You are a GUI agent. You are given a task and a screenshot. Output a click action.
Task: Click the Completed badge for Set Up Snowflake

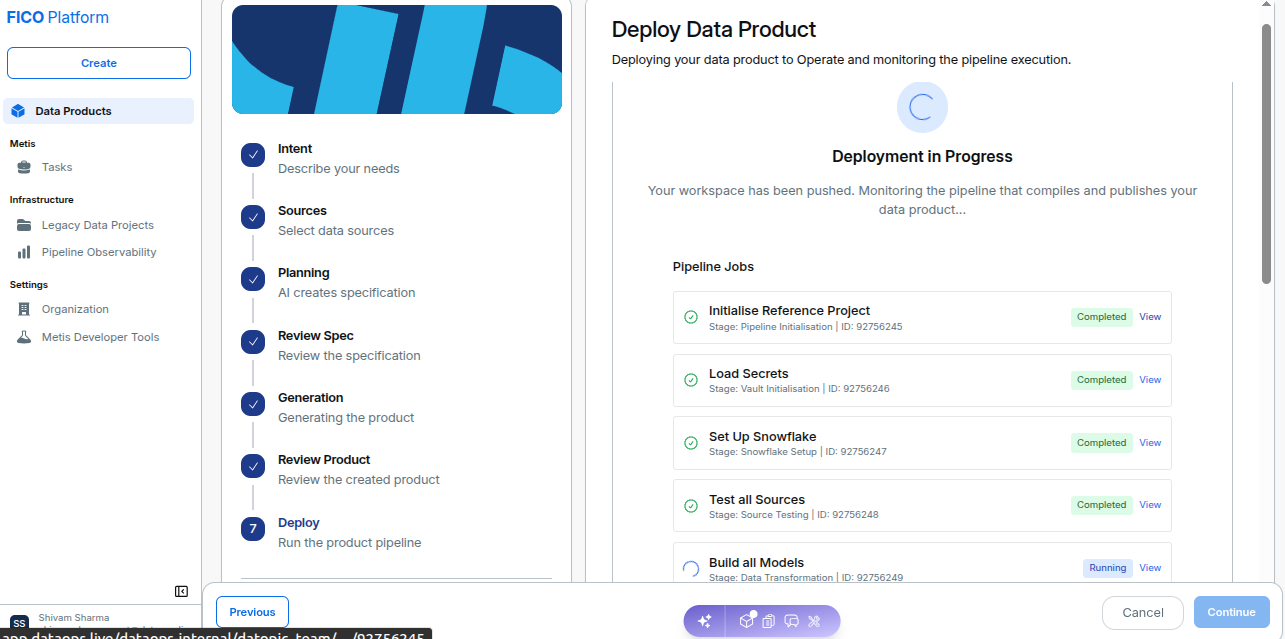point(1102,443)
